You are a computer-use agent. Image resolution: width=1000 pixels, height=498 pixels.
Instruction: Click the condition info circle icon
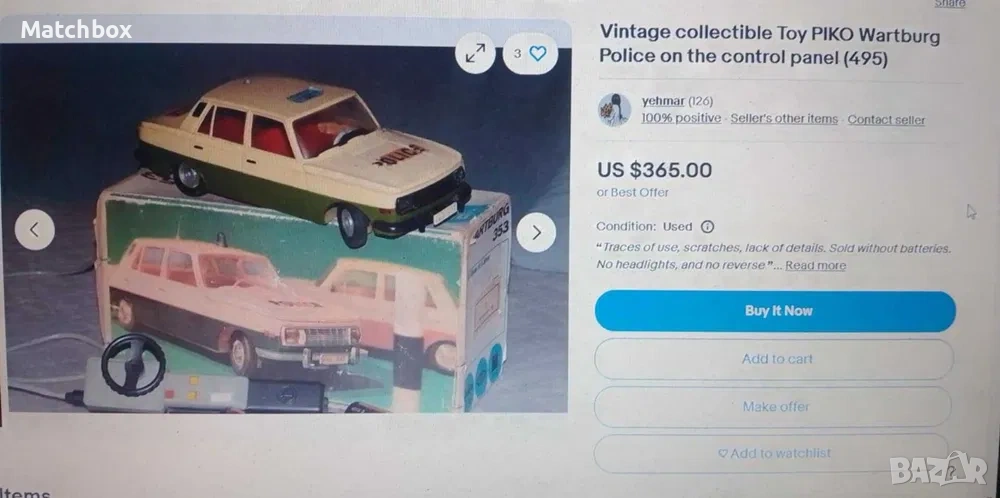707,226
